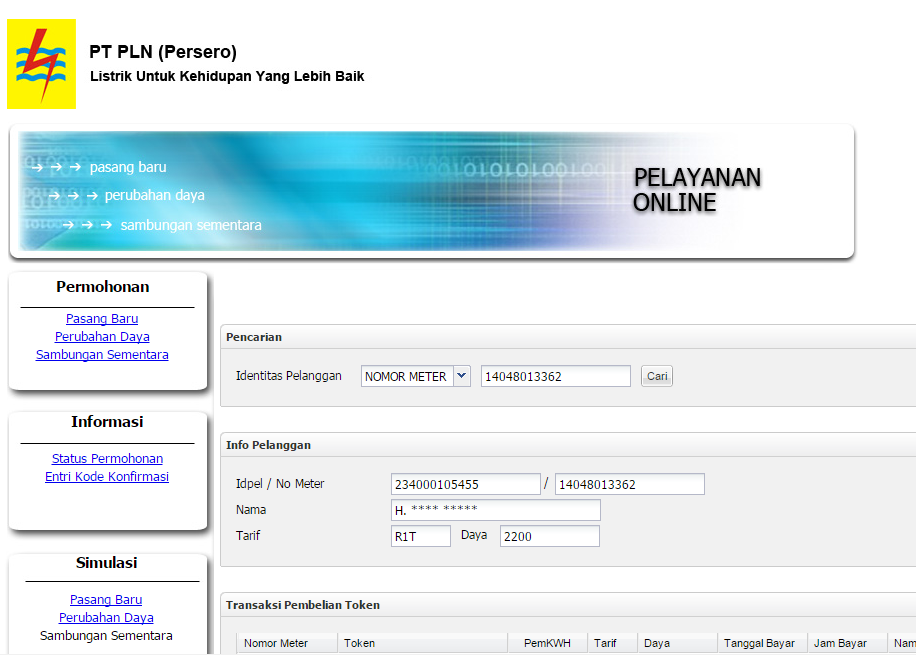Click the Token column header
Screen dimensions: 916x655
422,643
